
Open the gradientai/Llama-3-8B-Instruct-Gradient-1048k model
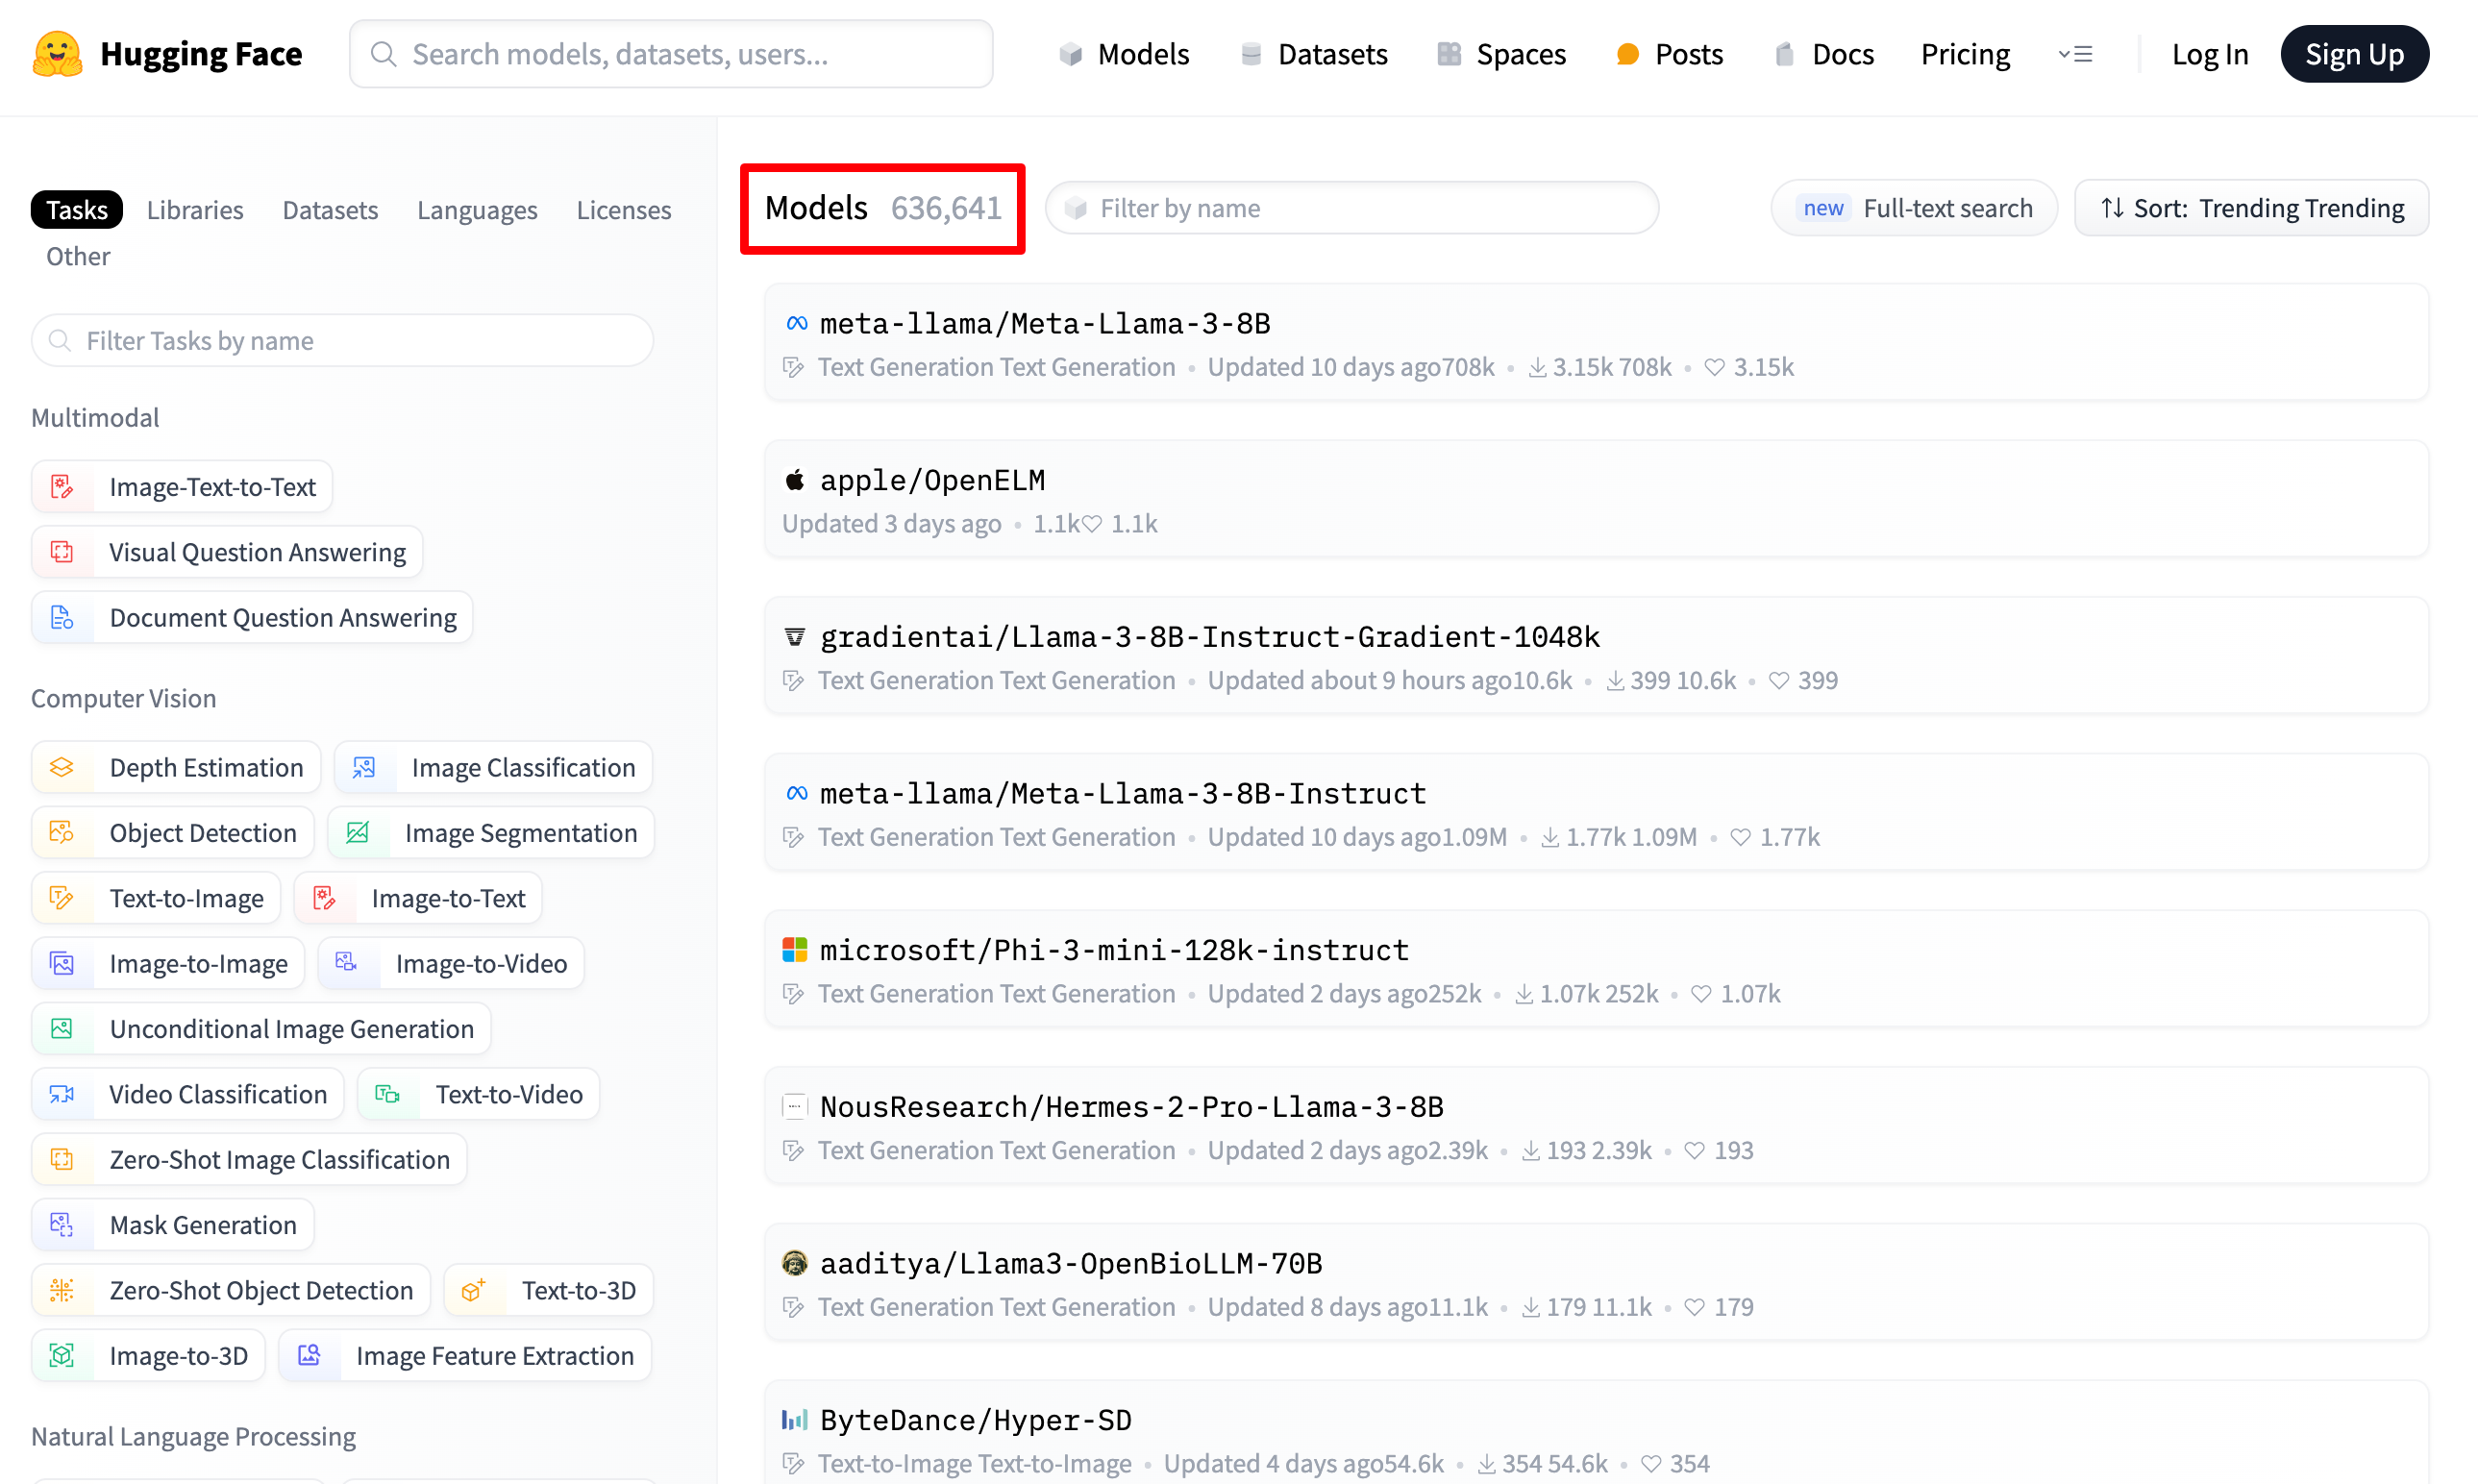click(1209, 637)
